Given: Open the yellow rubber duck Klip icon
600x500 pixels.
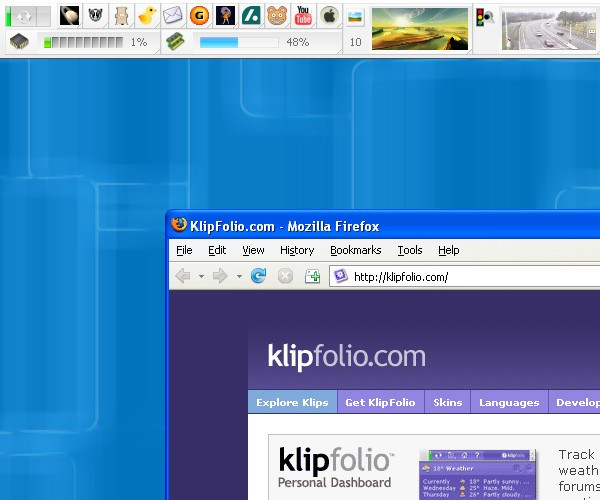Looking at the screenshot, I should tap(147, 16).
